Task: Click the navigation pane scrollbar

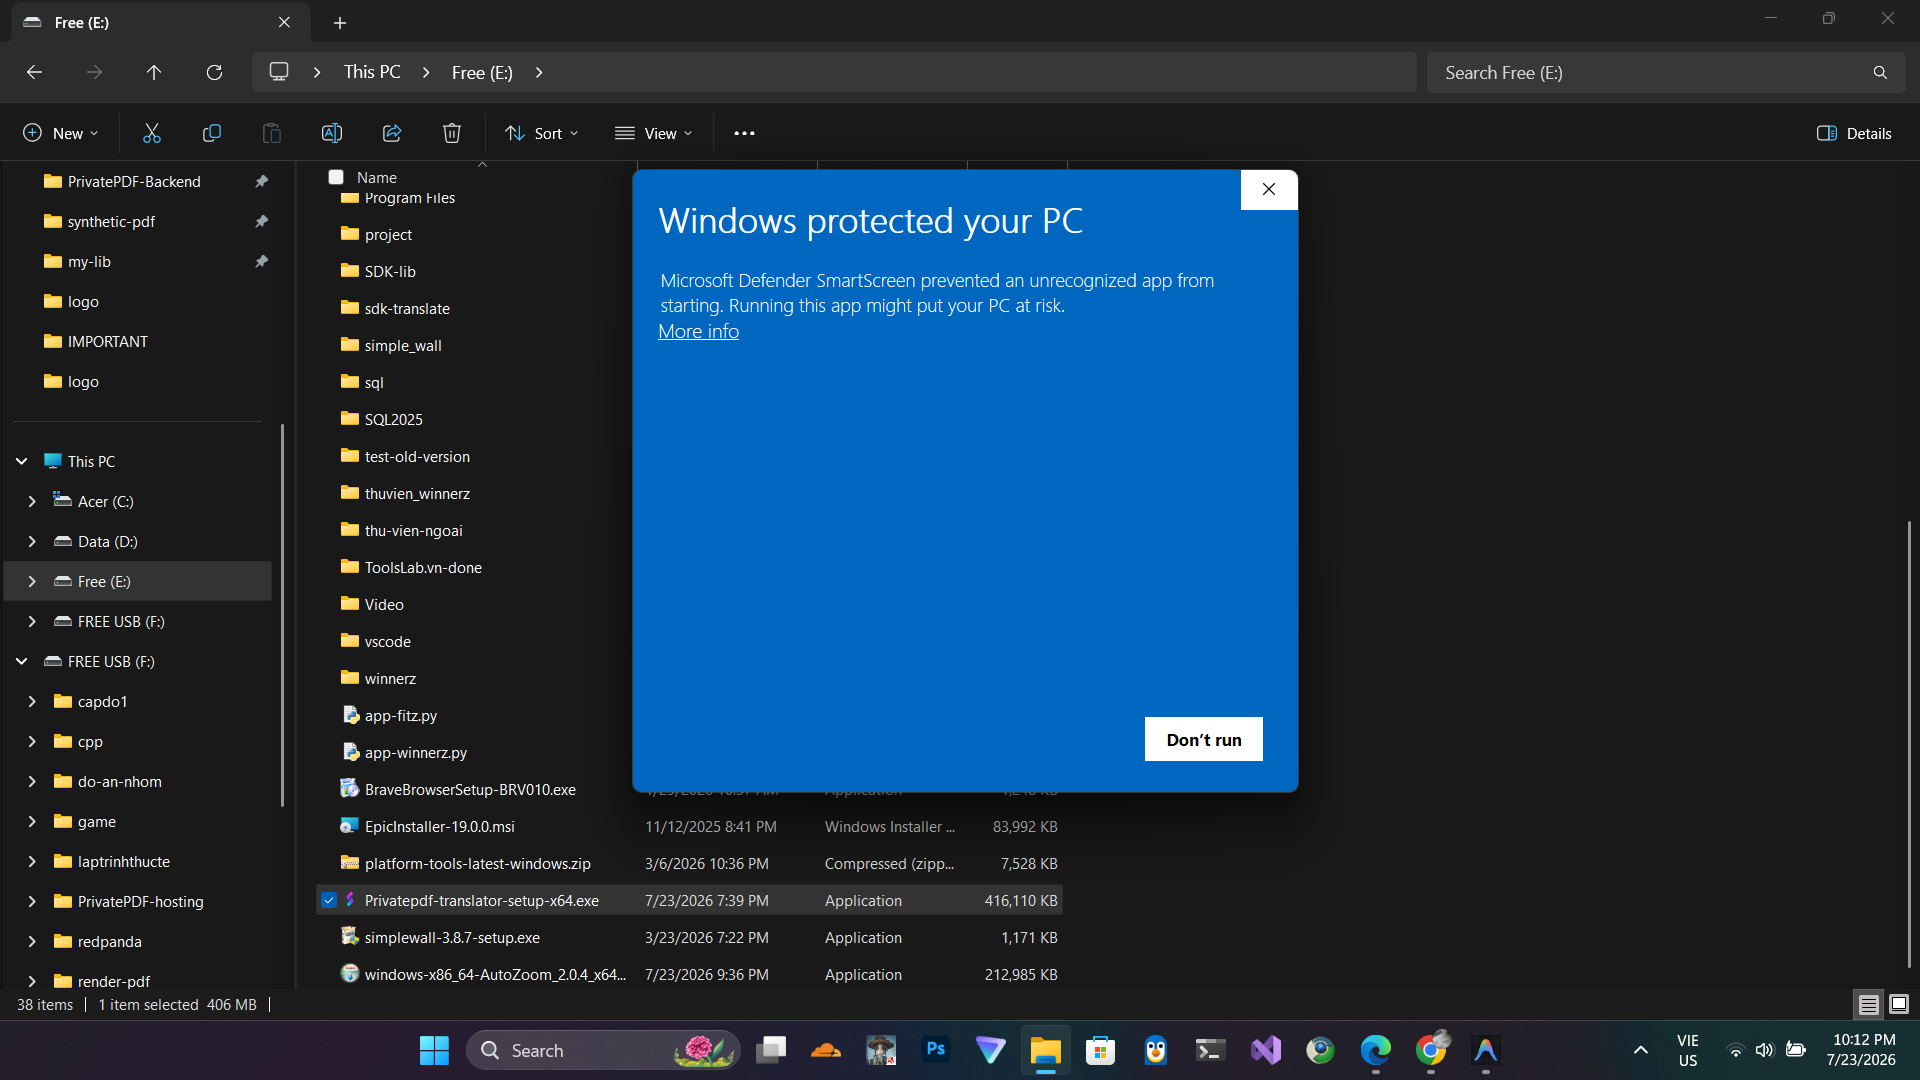Action: click(x=283, y=615)
